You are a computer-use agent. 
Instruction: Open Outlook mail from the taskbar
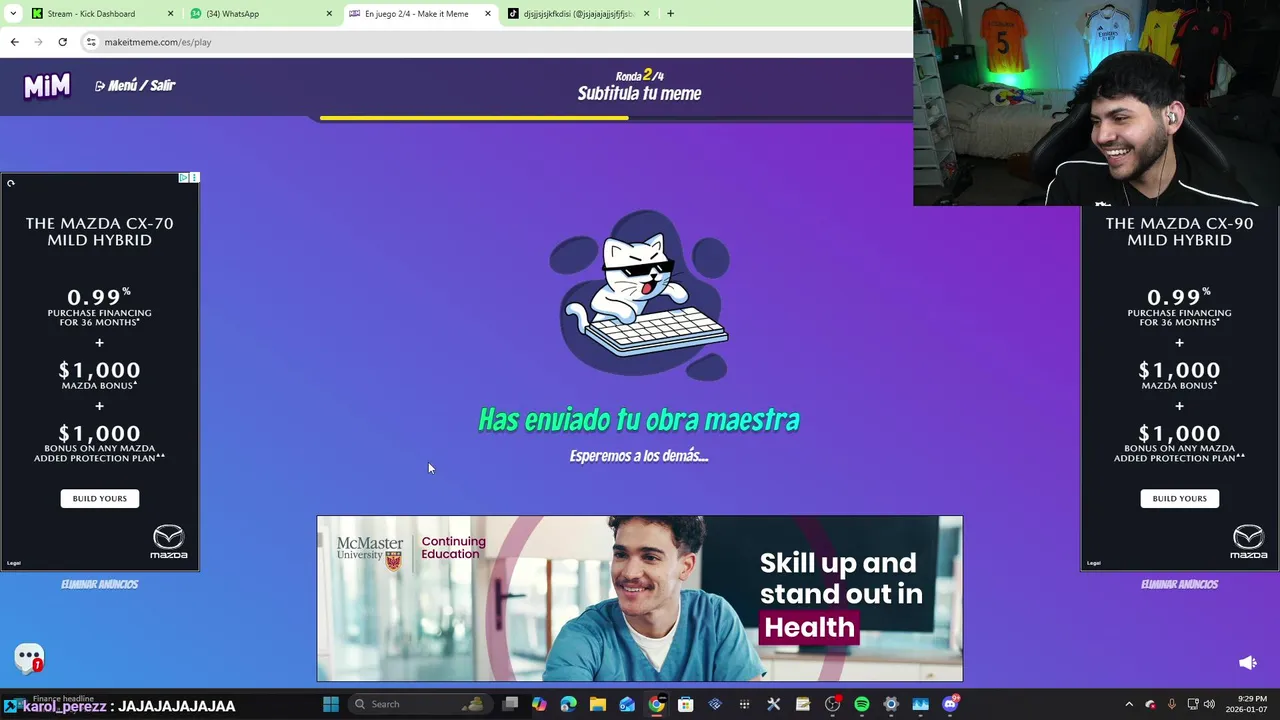tap(627, 704)
